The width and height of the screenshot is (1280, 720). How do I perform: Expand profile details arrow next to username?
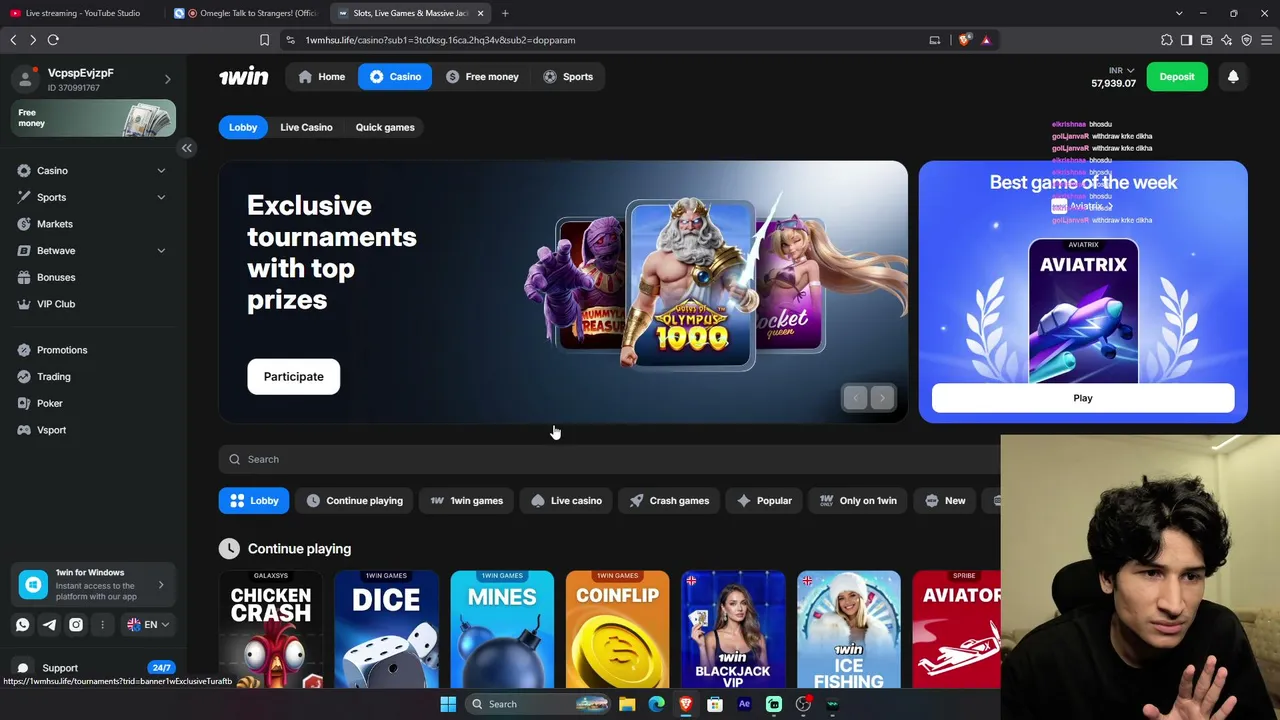pos(167,80)
